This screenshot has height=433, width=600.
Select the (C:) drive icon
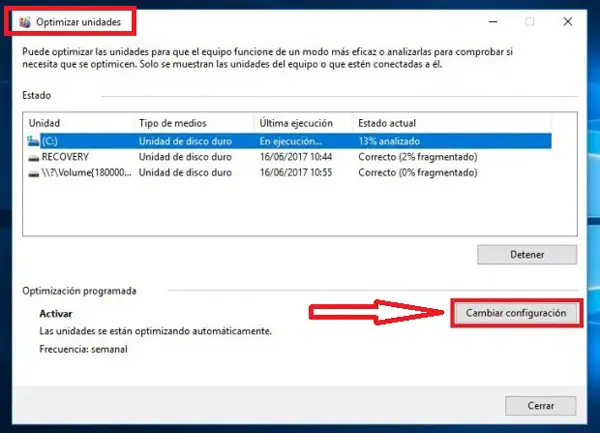coord(33,141)
